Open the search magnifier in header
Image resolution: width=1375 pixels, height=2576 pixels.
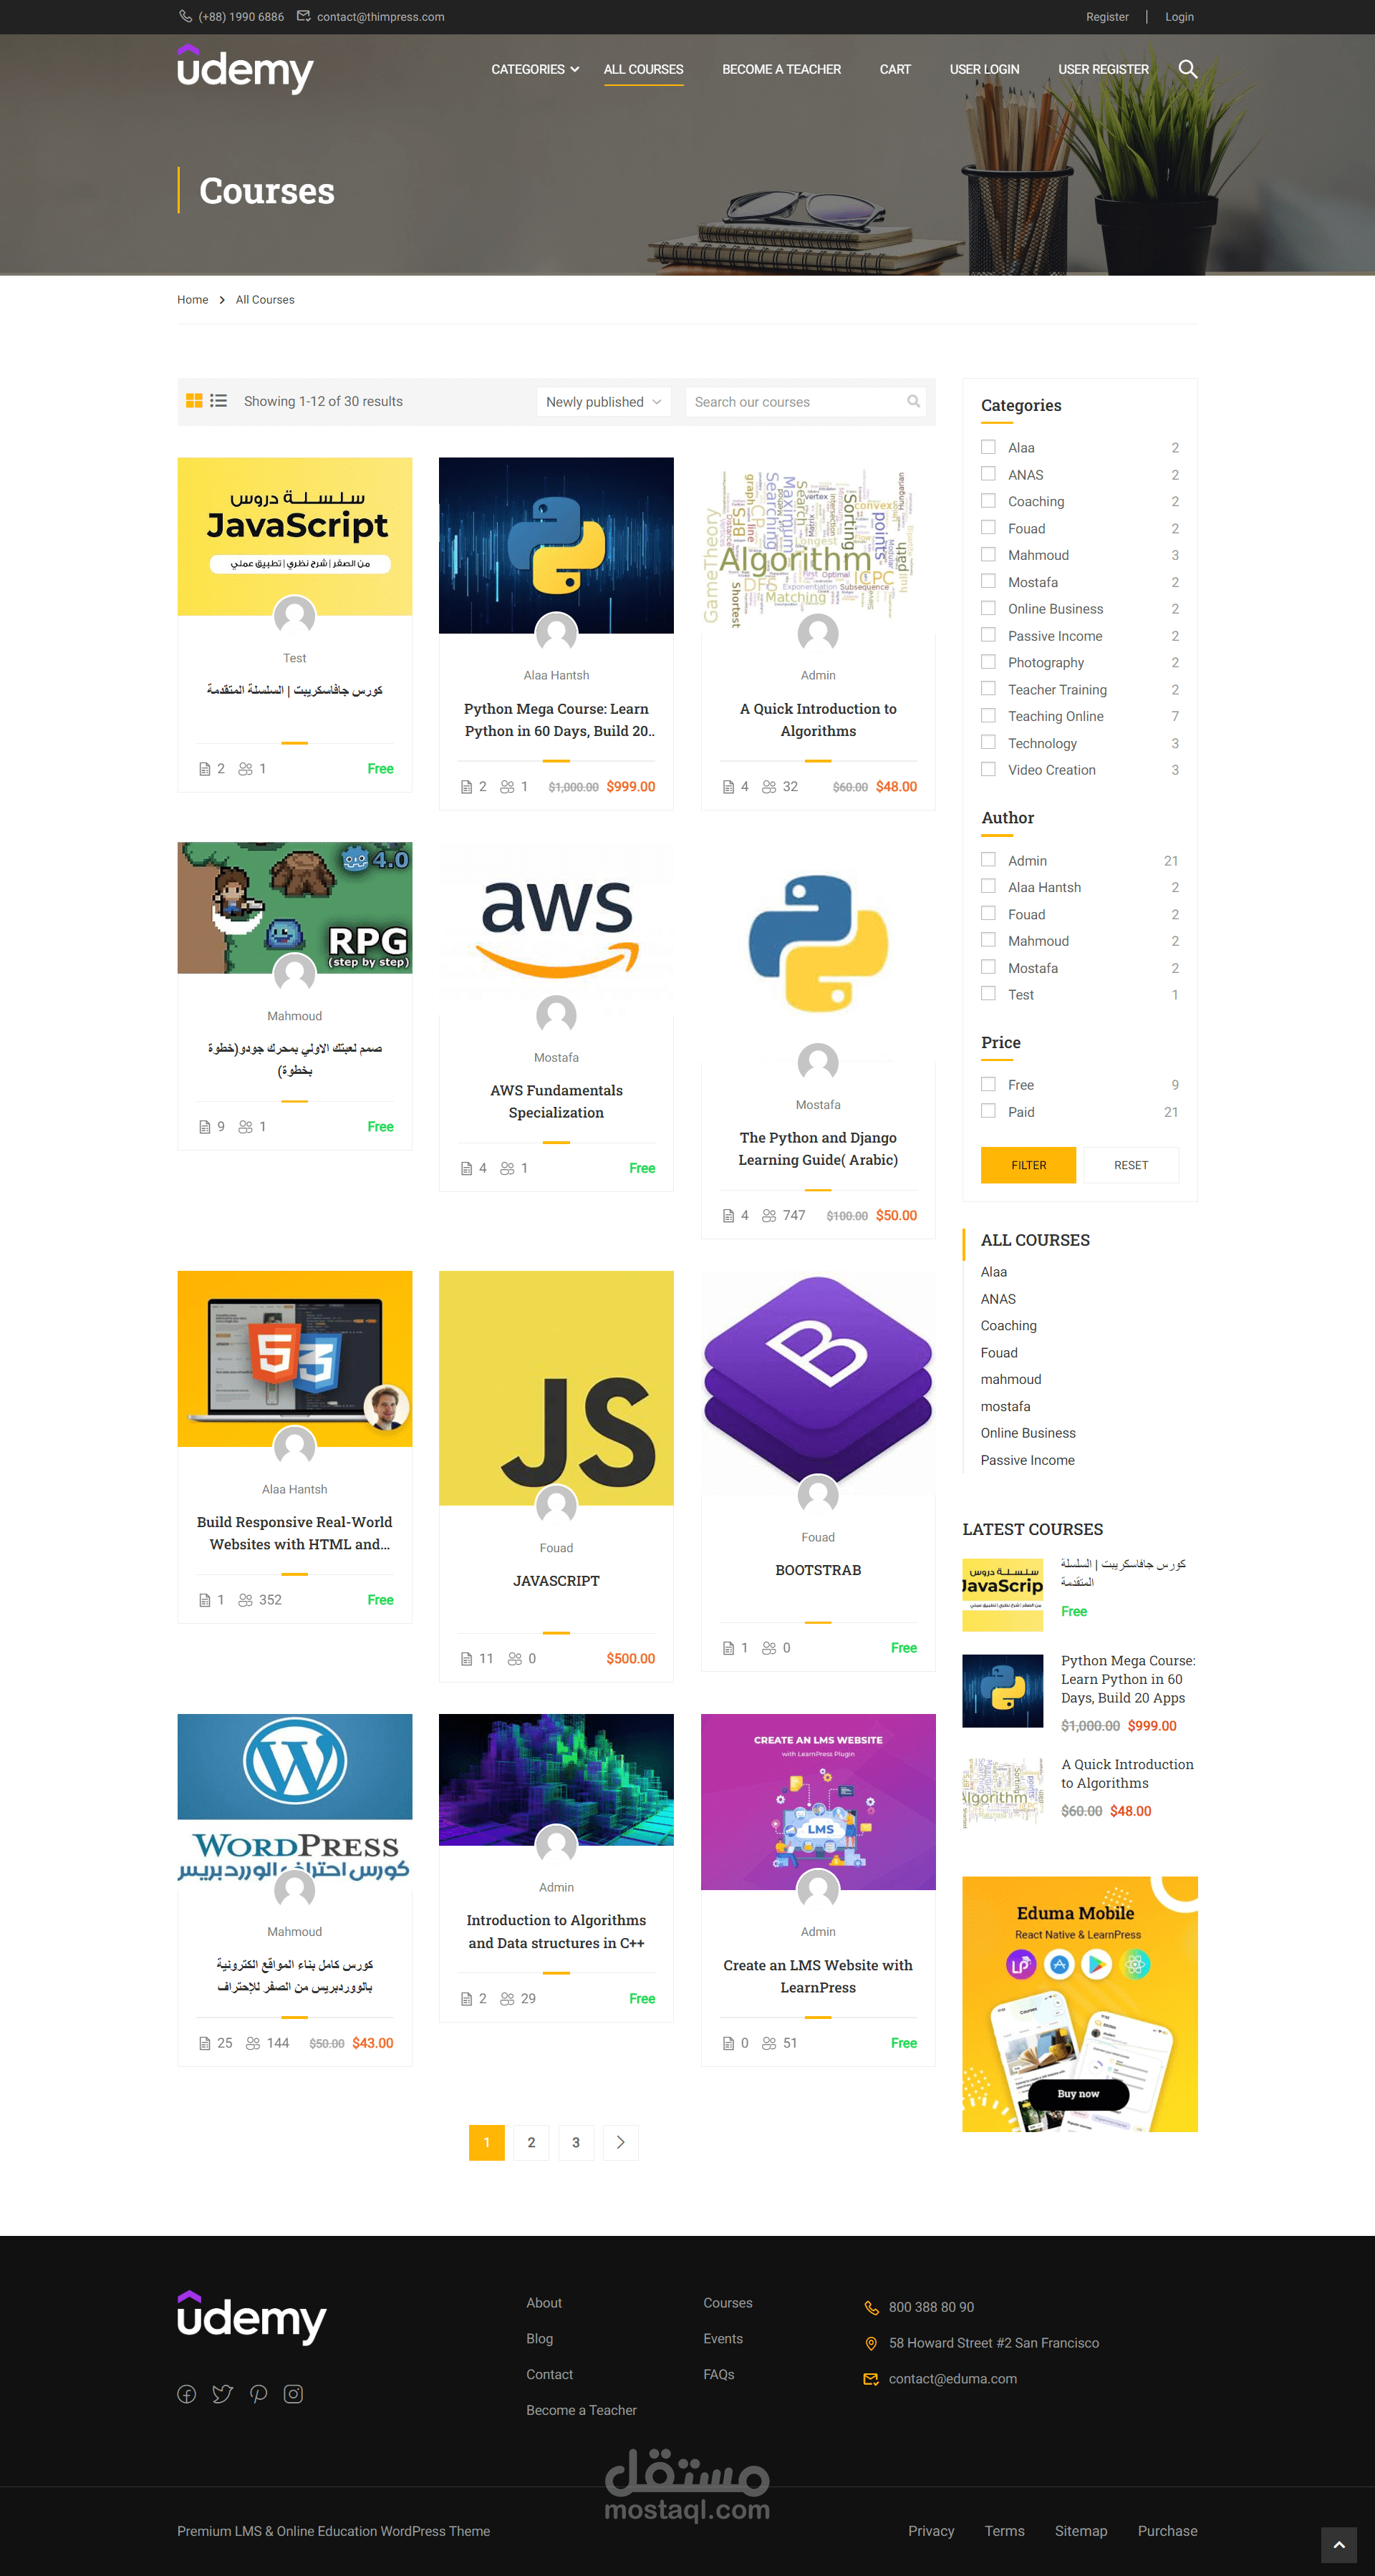coord(1187,69)
